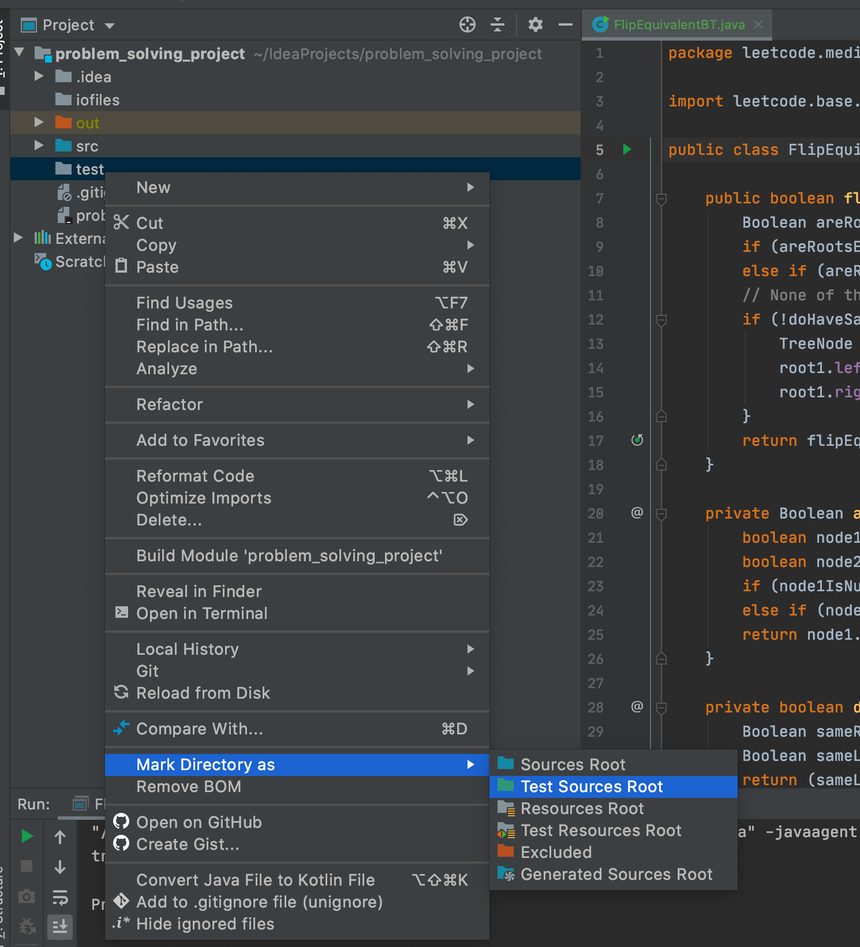
Task: Click the run gutter arrow beside line 5
Action: (627, 150)
